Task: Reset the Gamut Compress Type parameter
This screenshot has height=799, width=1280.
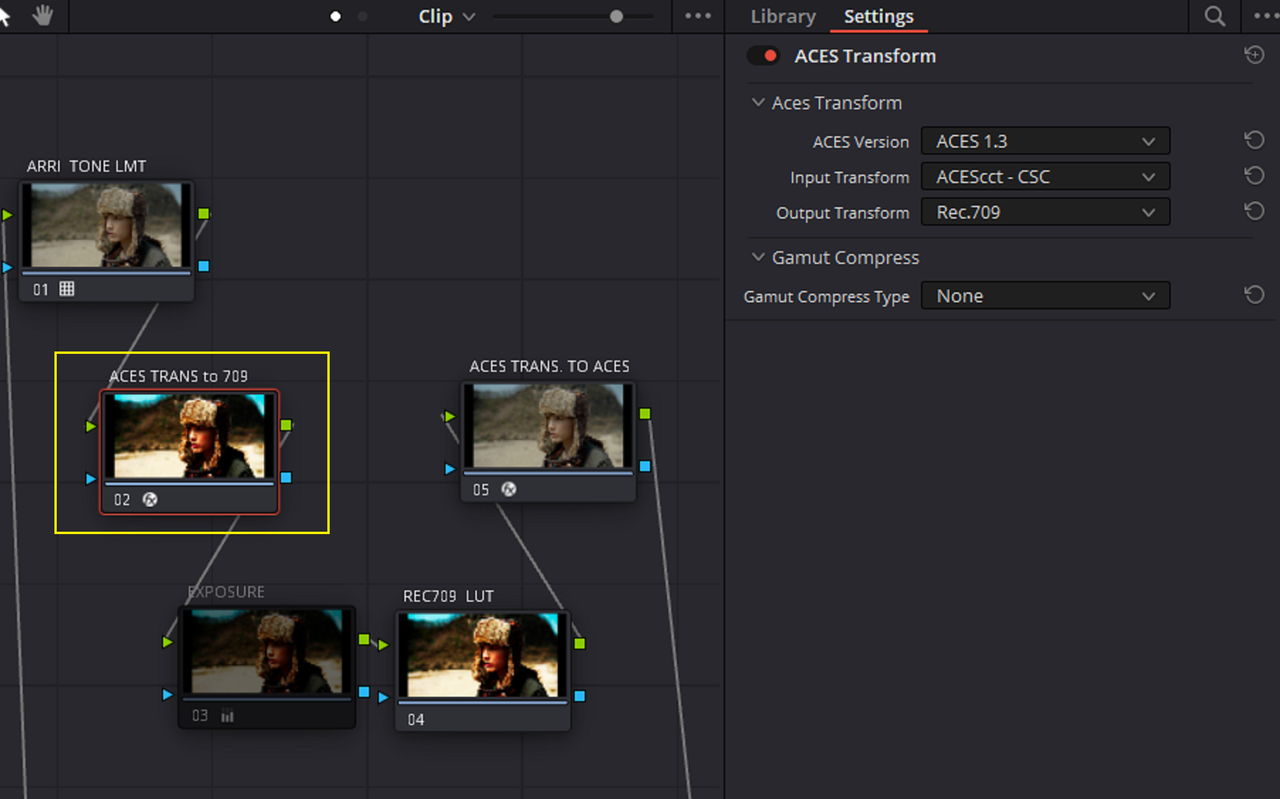Action: pyautogui.click(x=1254, y=295)
